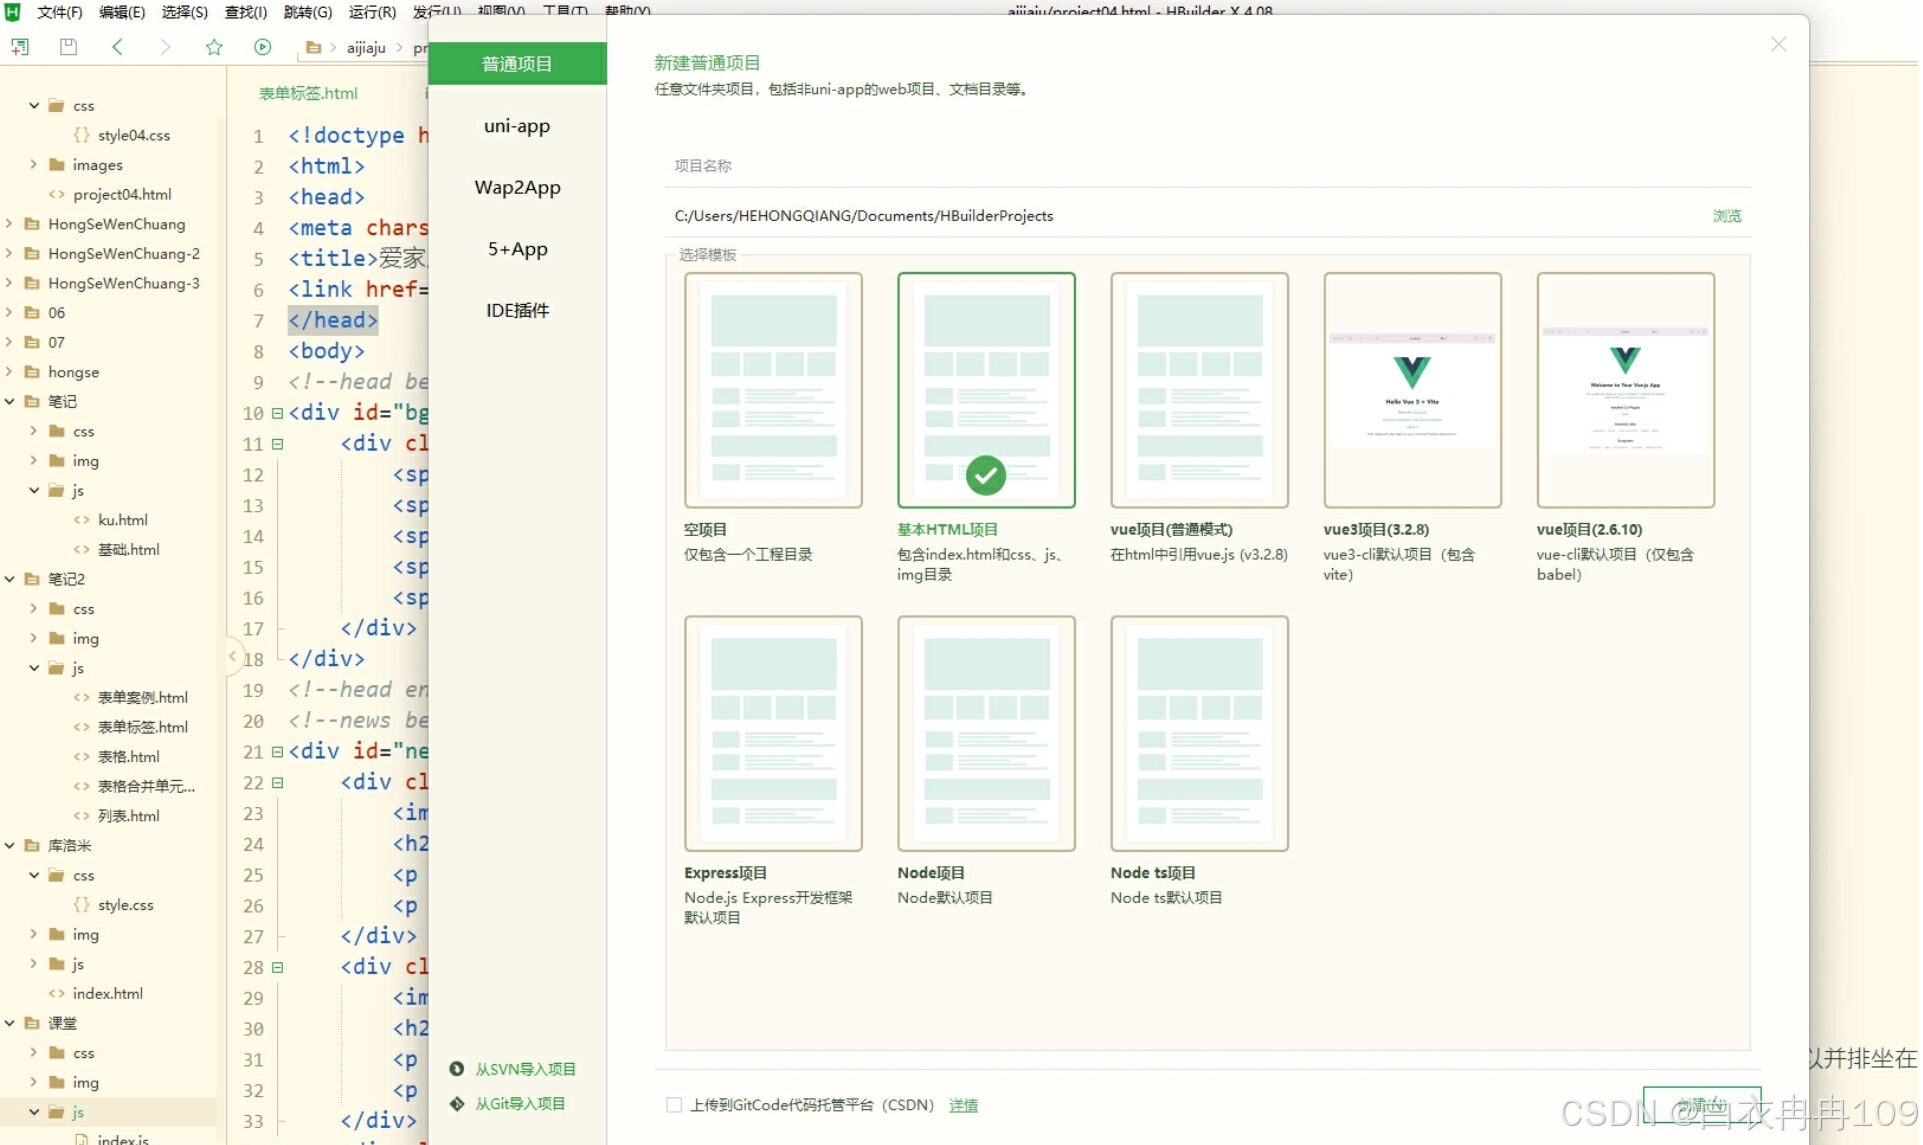Click the Git import icon
1923x1145 pixels.
[457, 1104]
